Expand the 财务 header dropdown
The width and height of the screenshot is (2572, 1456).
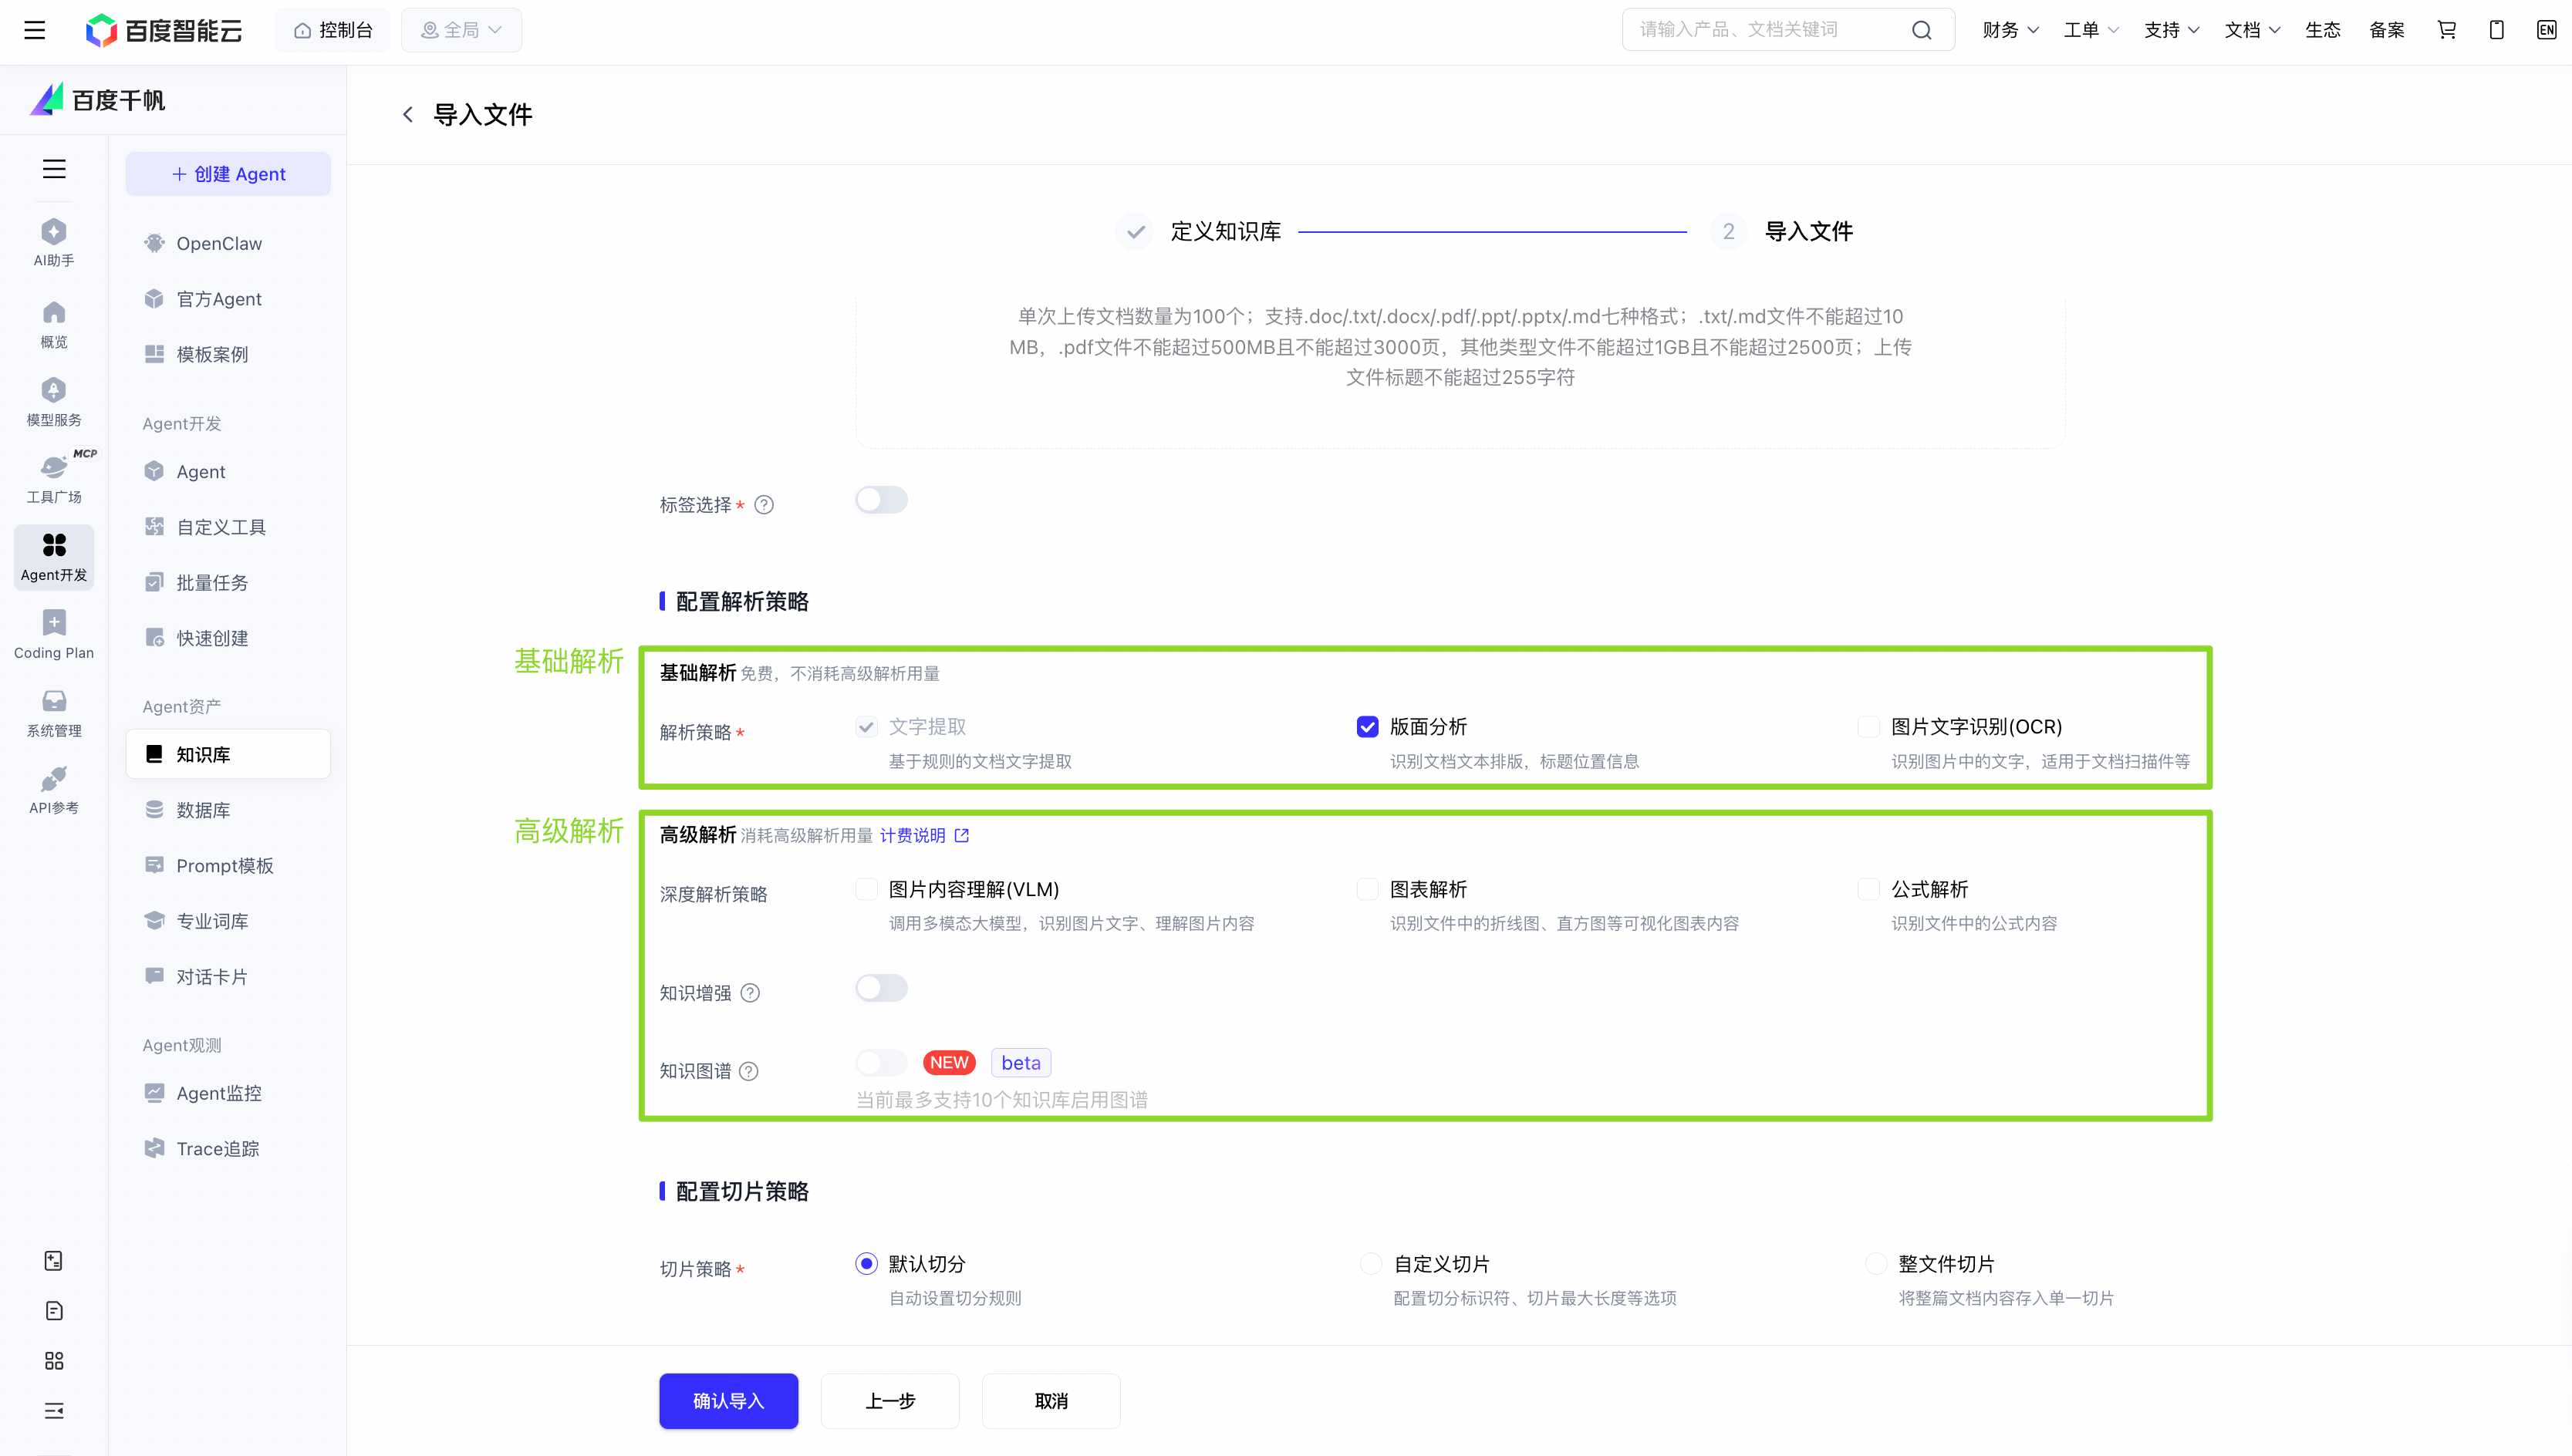click(2010, 30)
